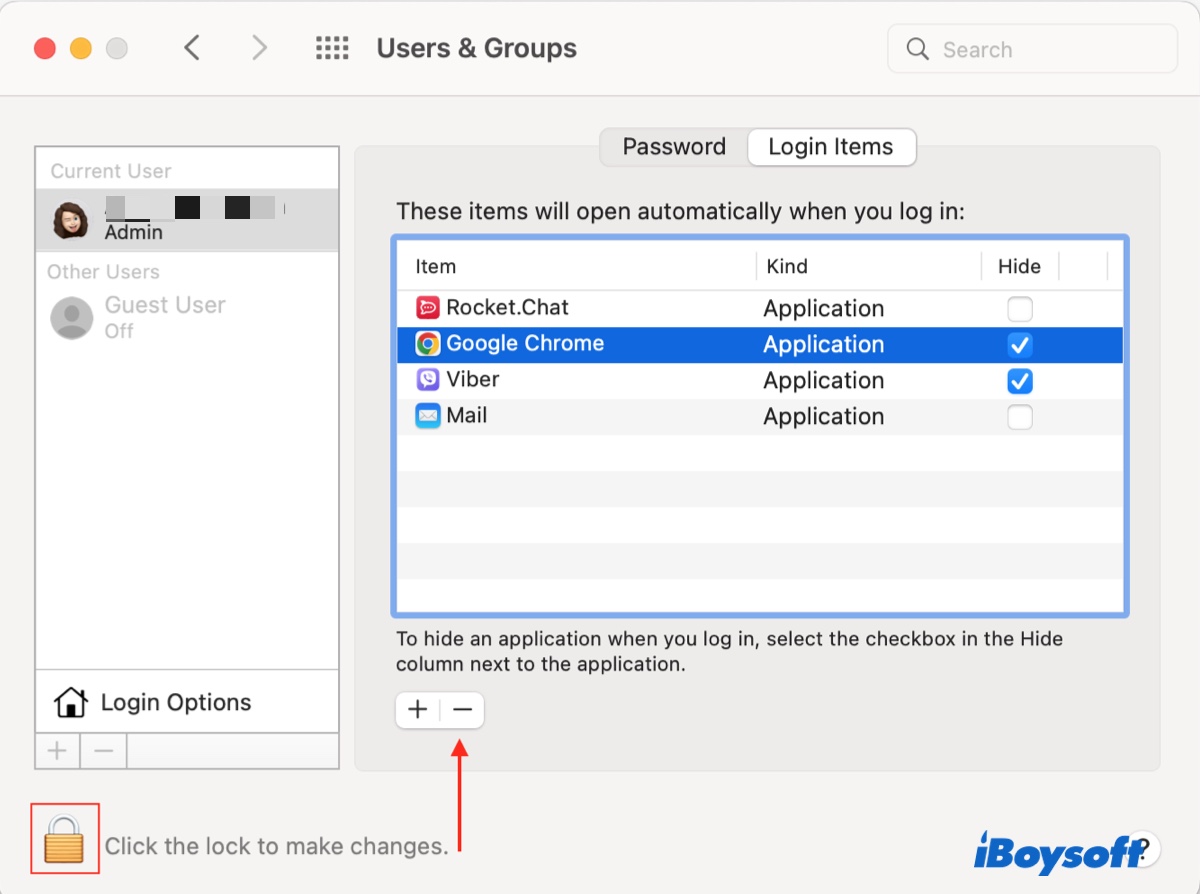The image size is (1200, 894).
Task: Select the Login Items tab
Action: pos(831,147)
